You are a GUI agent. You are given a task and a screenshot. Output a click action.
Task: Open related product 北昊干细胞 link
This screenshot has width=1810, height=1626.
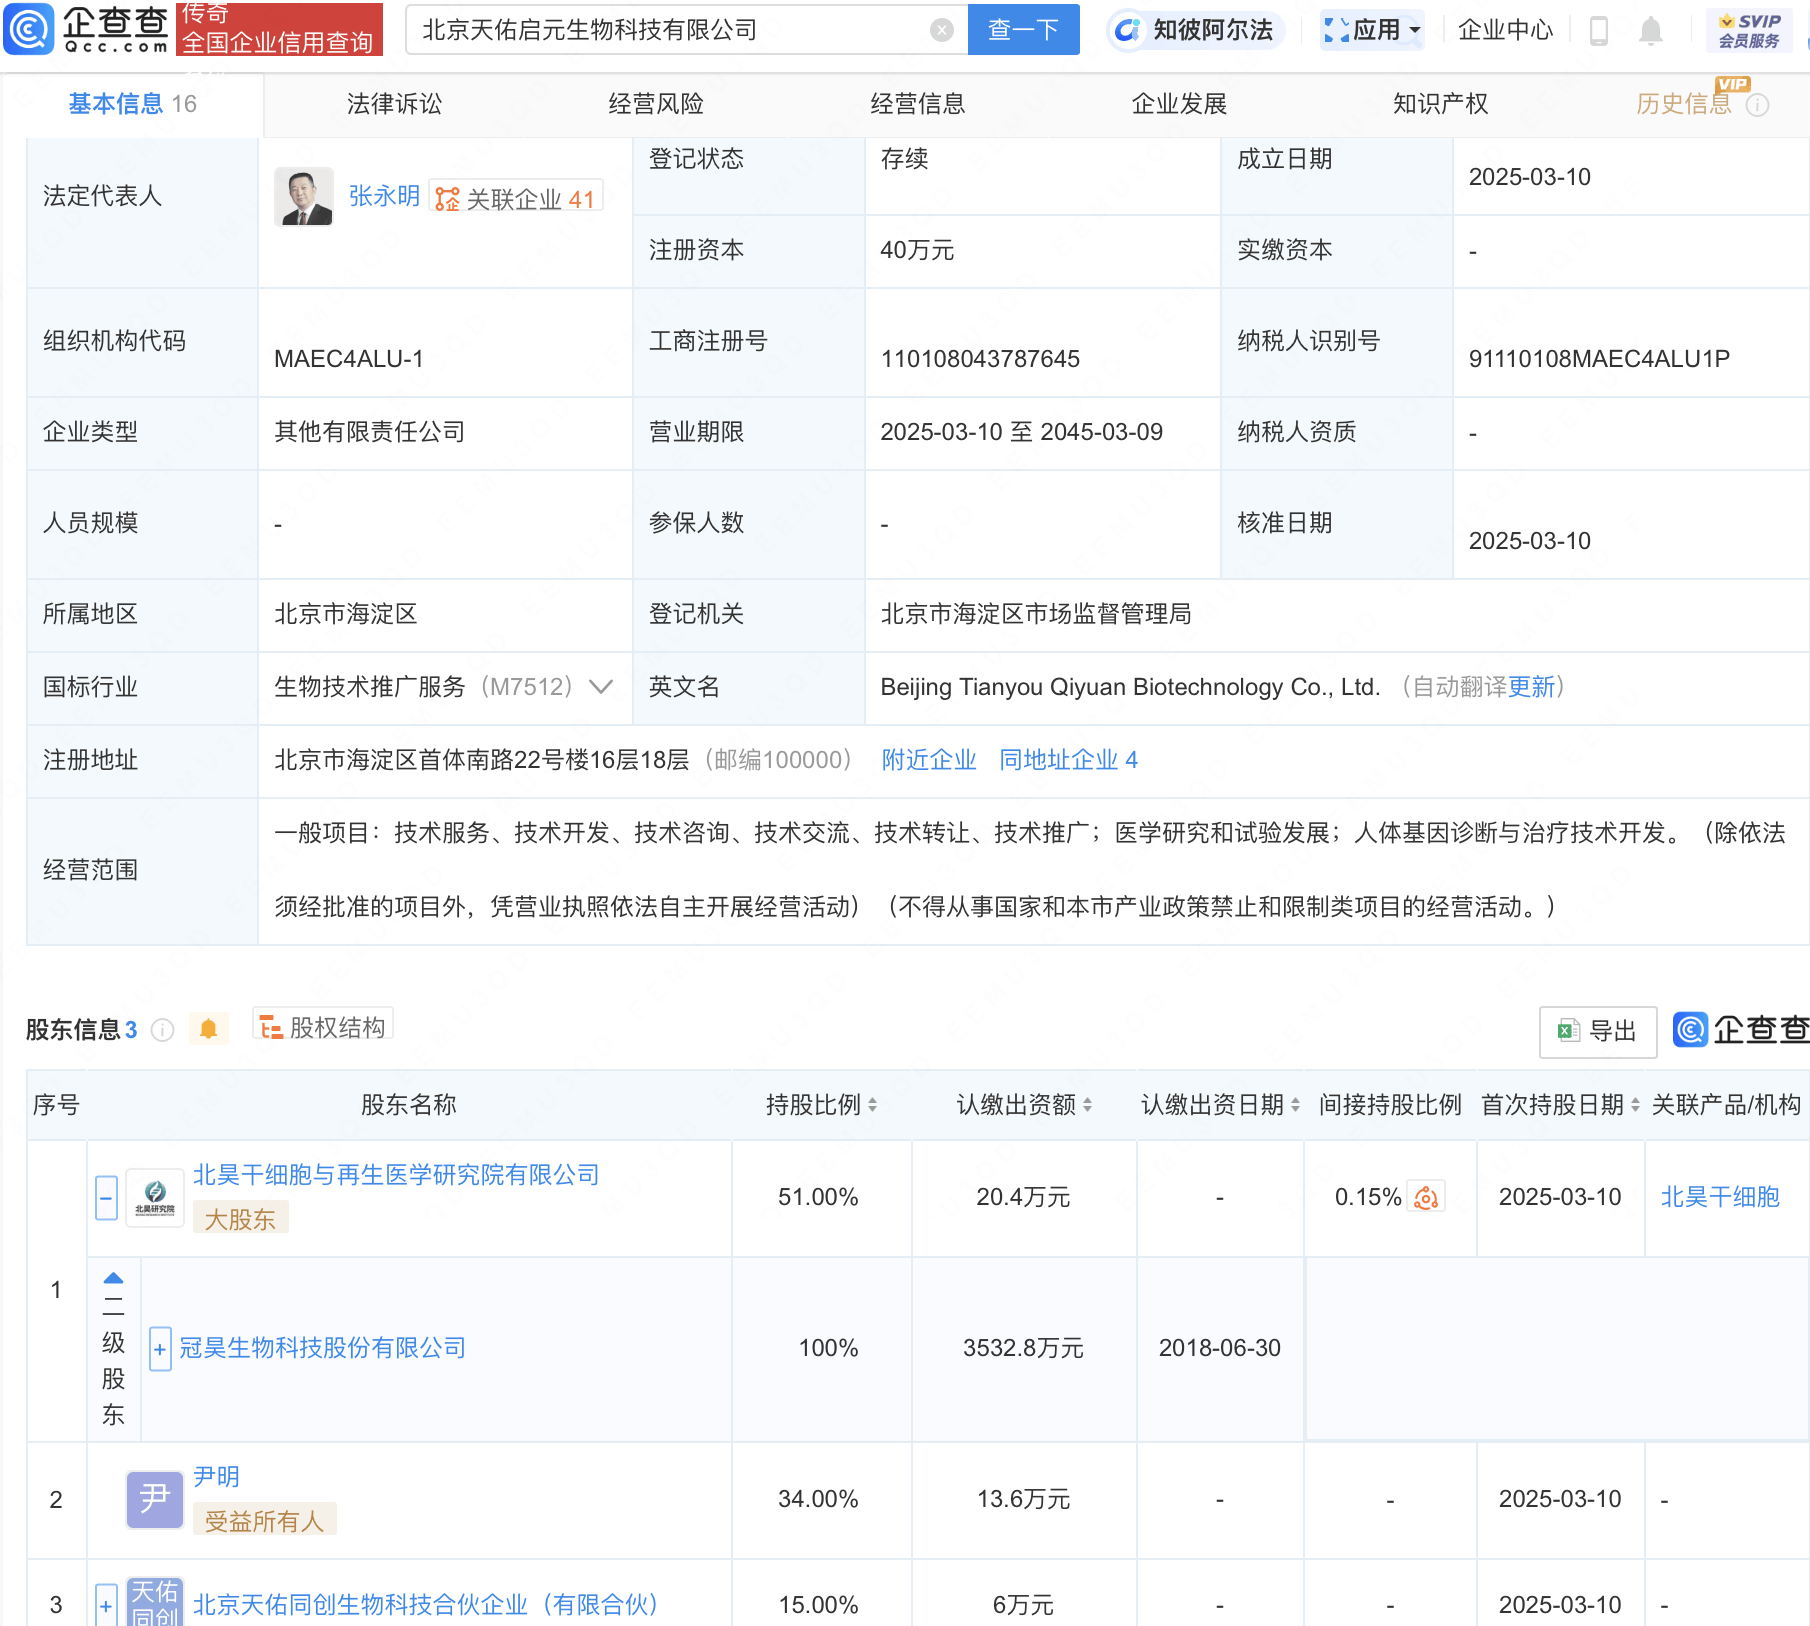[1720, 1197]
